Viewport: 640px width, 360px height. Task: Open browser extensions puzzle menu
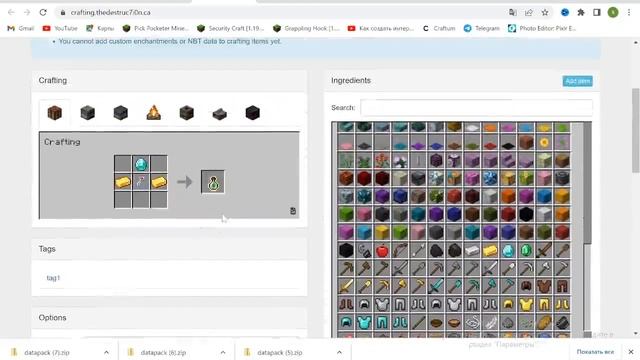[x=581, y=13]
